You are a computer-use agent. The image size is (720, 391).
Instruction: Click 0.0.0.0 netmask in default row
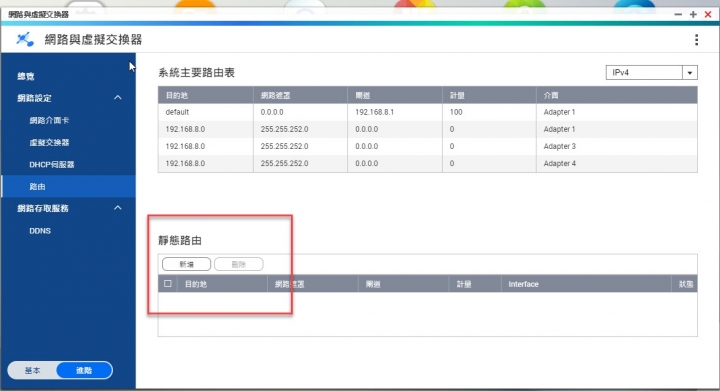pyautogui.click(x=272, y=112)
